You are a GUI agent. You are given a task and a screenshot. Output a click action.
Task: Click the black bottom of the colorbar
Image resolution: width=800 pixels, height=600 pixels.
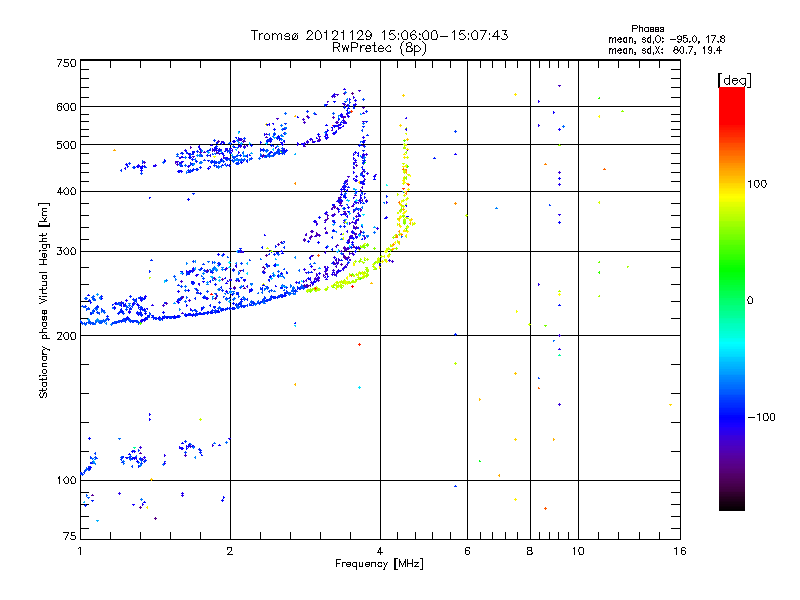pos(732,503)
